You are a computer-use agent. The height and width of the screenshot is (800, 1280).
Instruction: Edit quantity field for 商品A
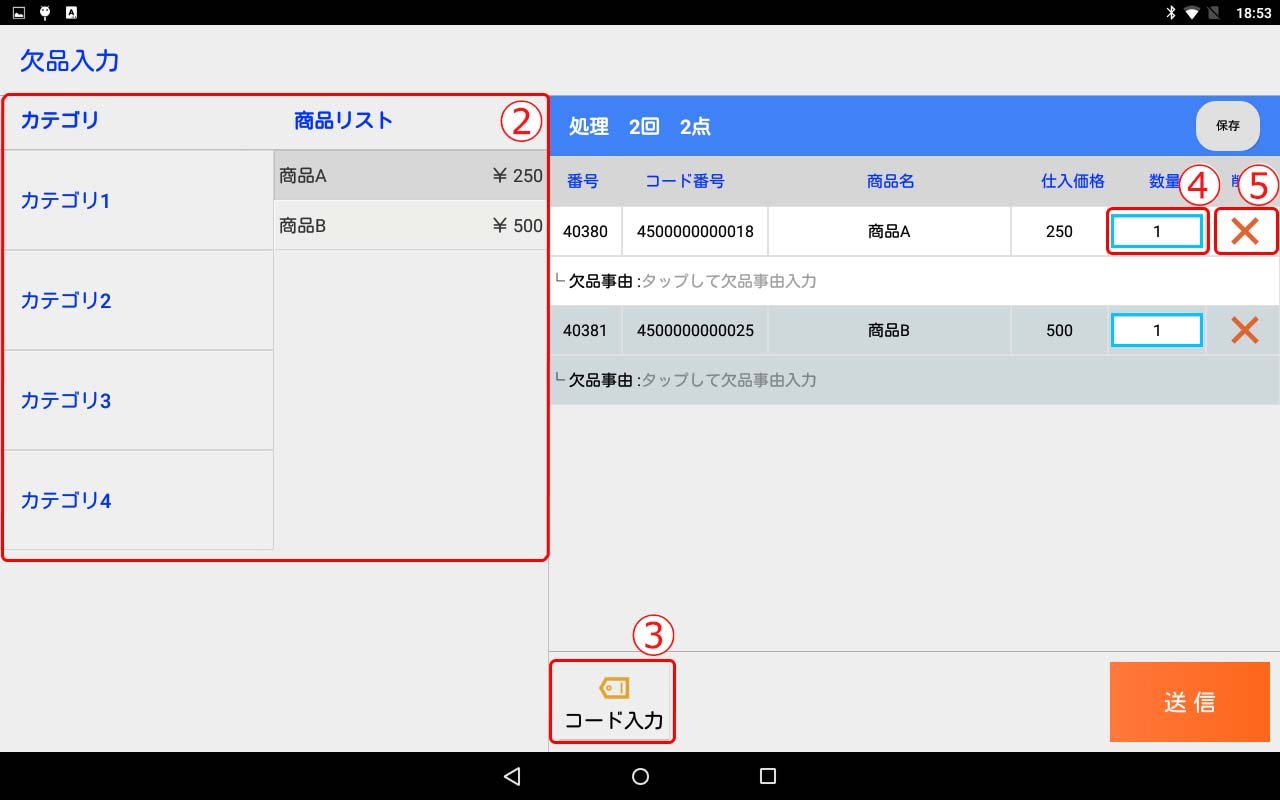[1157, 232]
